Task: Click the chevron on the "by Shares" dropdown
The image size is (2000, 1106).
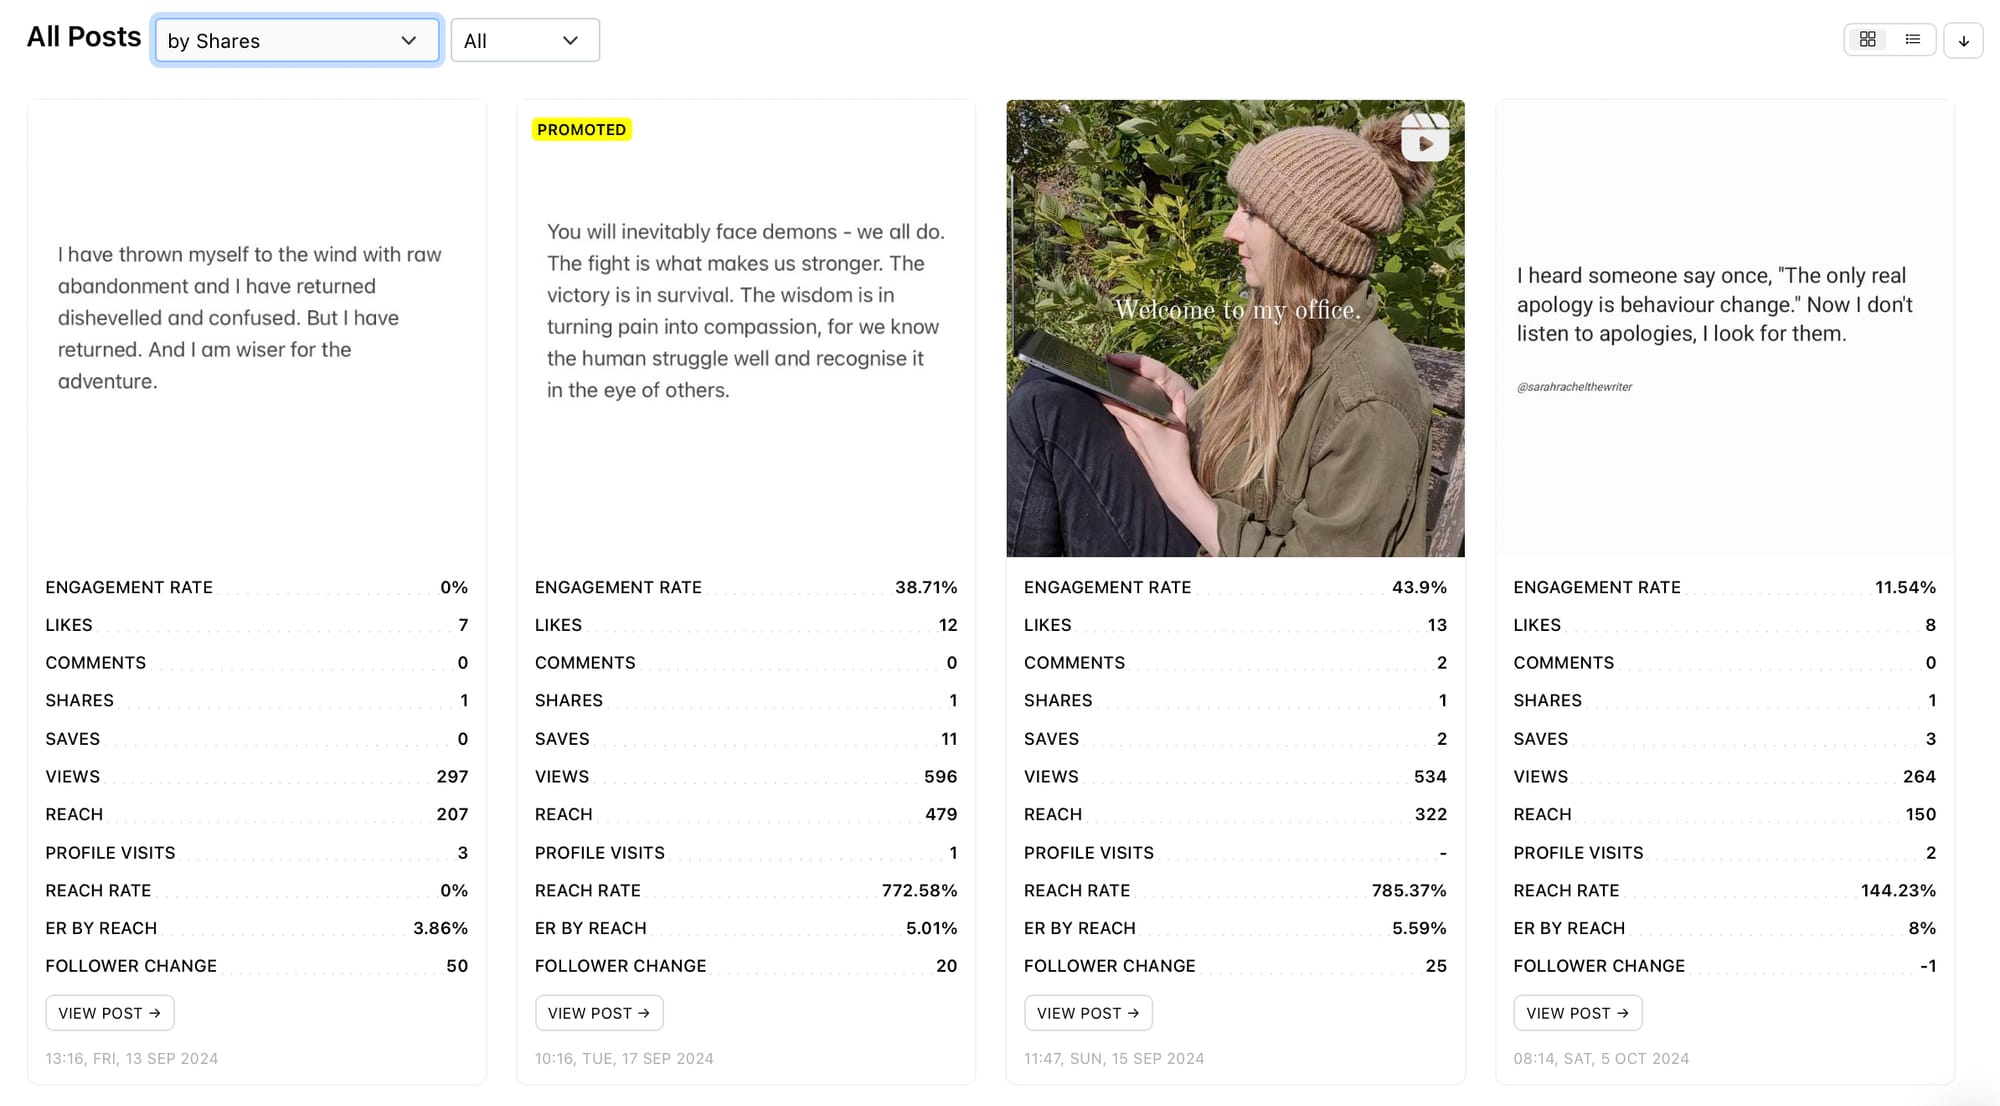Action: click(408, 40)
